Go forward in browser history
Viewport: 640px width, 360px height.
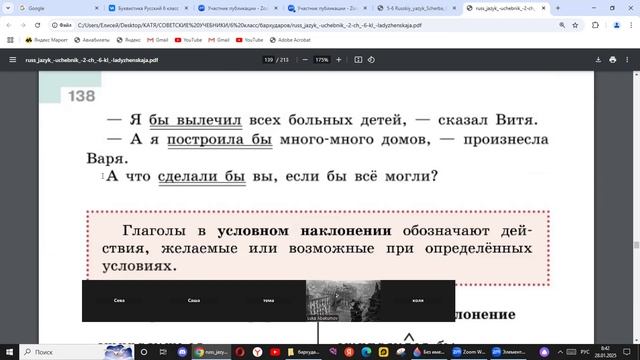point(23,25)
